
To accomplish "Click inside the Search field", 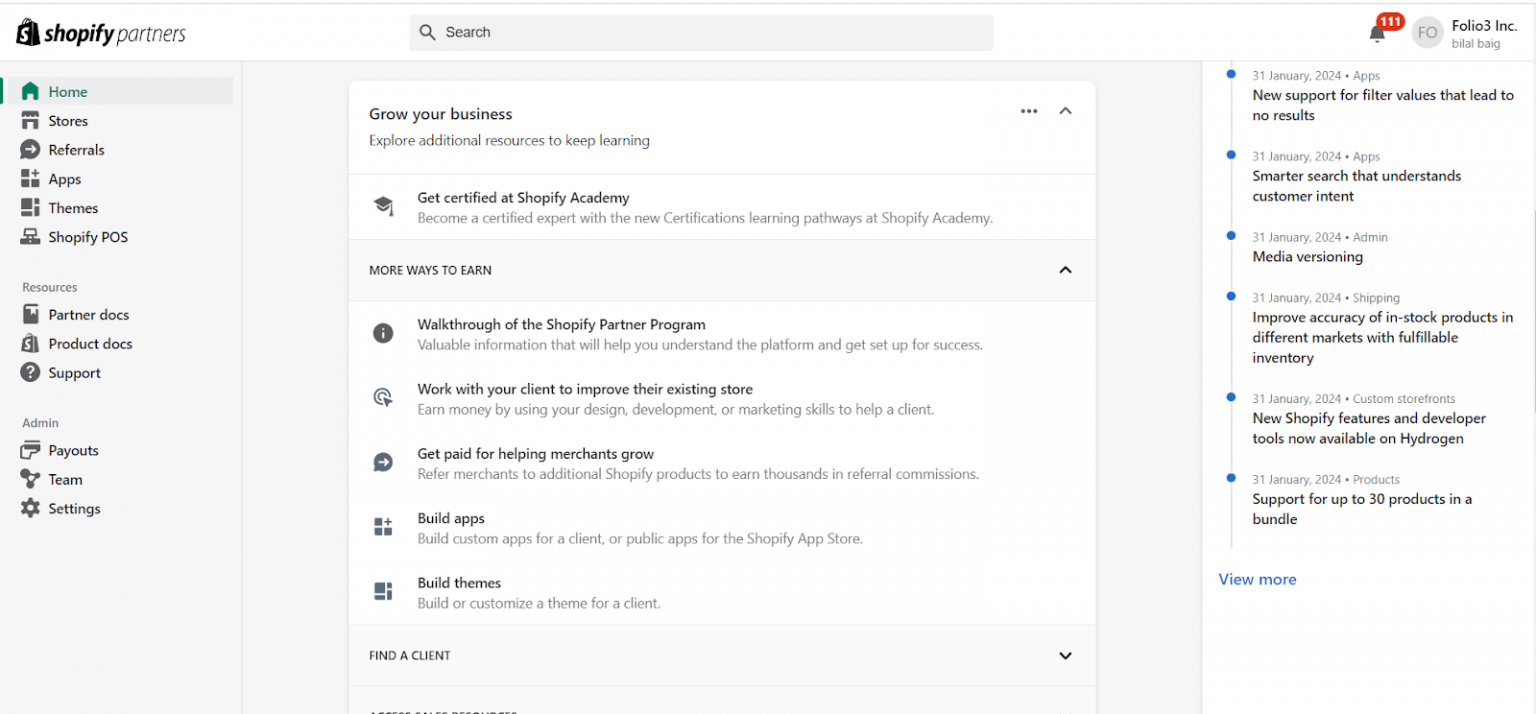I will click(x=700, y=32).
